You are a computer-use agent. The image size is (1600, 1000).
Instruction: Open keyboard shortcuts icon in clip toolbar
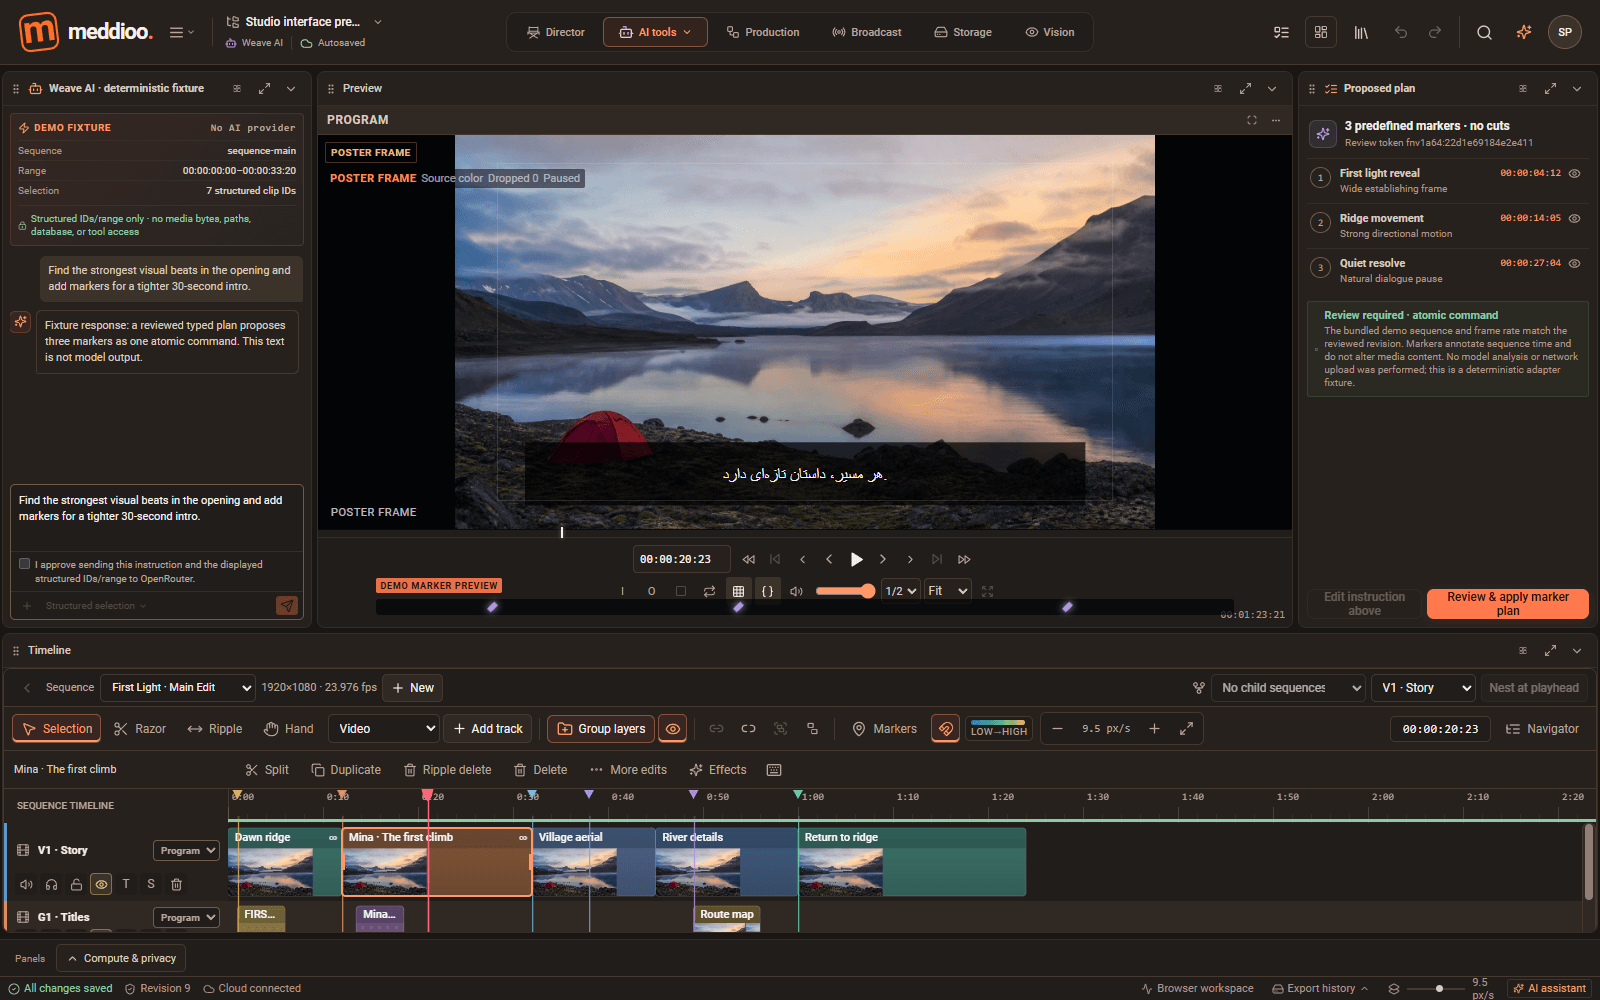click(774, 770)
